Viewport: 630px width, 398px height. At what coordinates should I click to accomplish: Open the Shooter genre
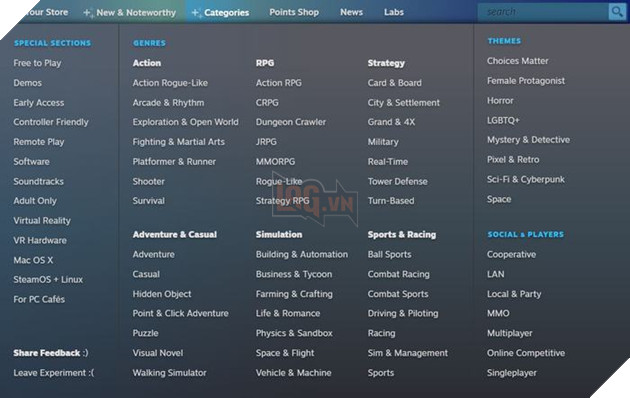[149, 181]
